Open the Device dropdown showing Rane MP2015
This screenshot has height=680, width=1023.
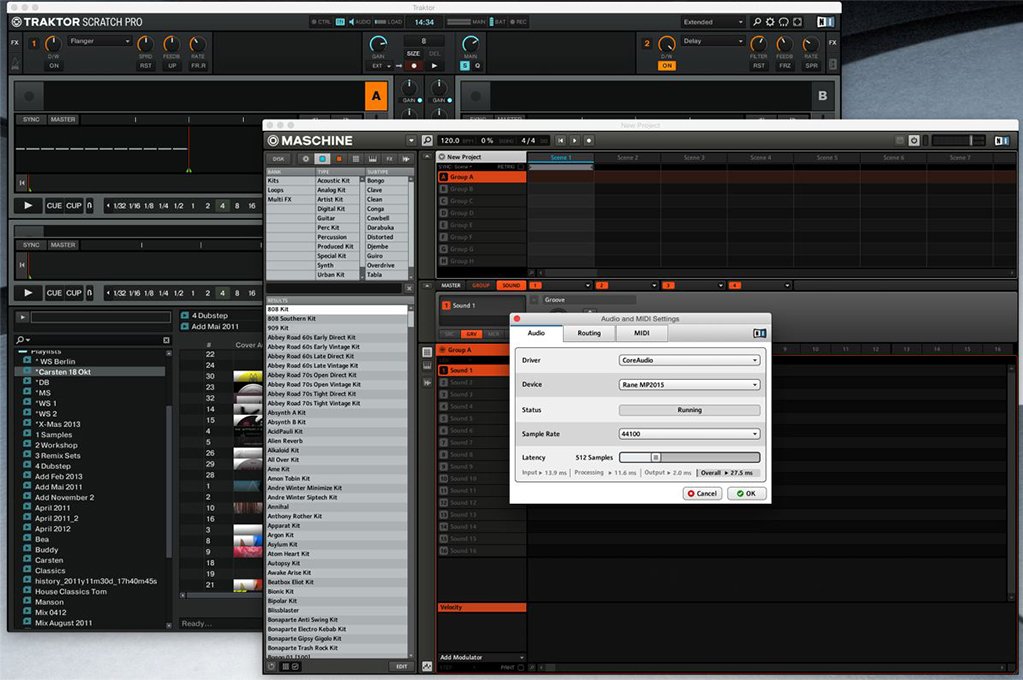[x=689, y=384]
